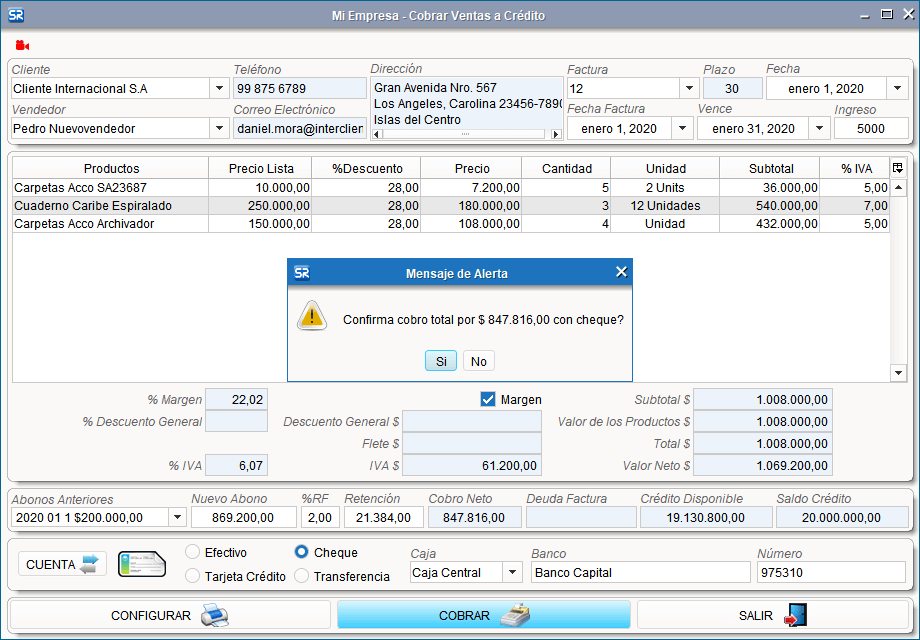Click the % IVA column header
This screenshot has width=920, height=640.
(x=855, y=168)
